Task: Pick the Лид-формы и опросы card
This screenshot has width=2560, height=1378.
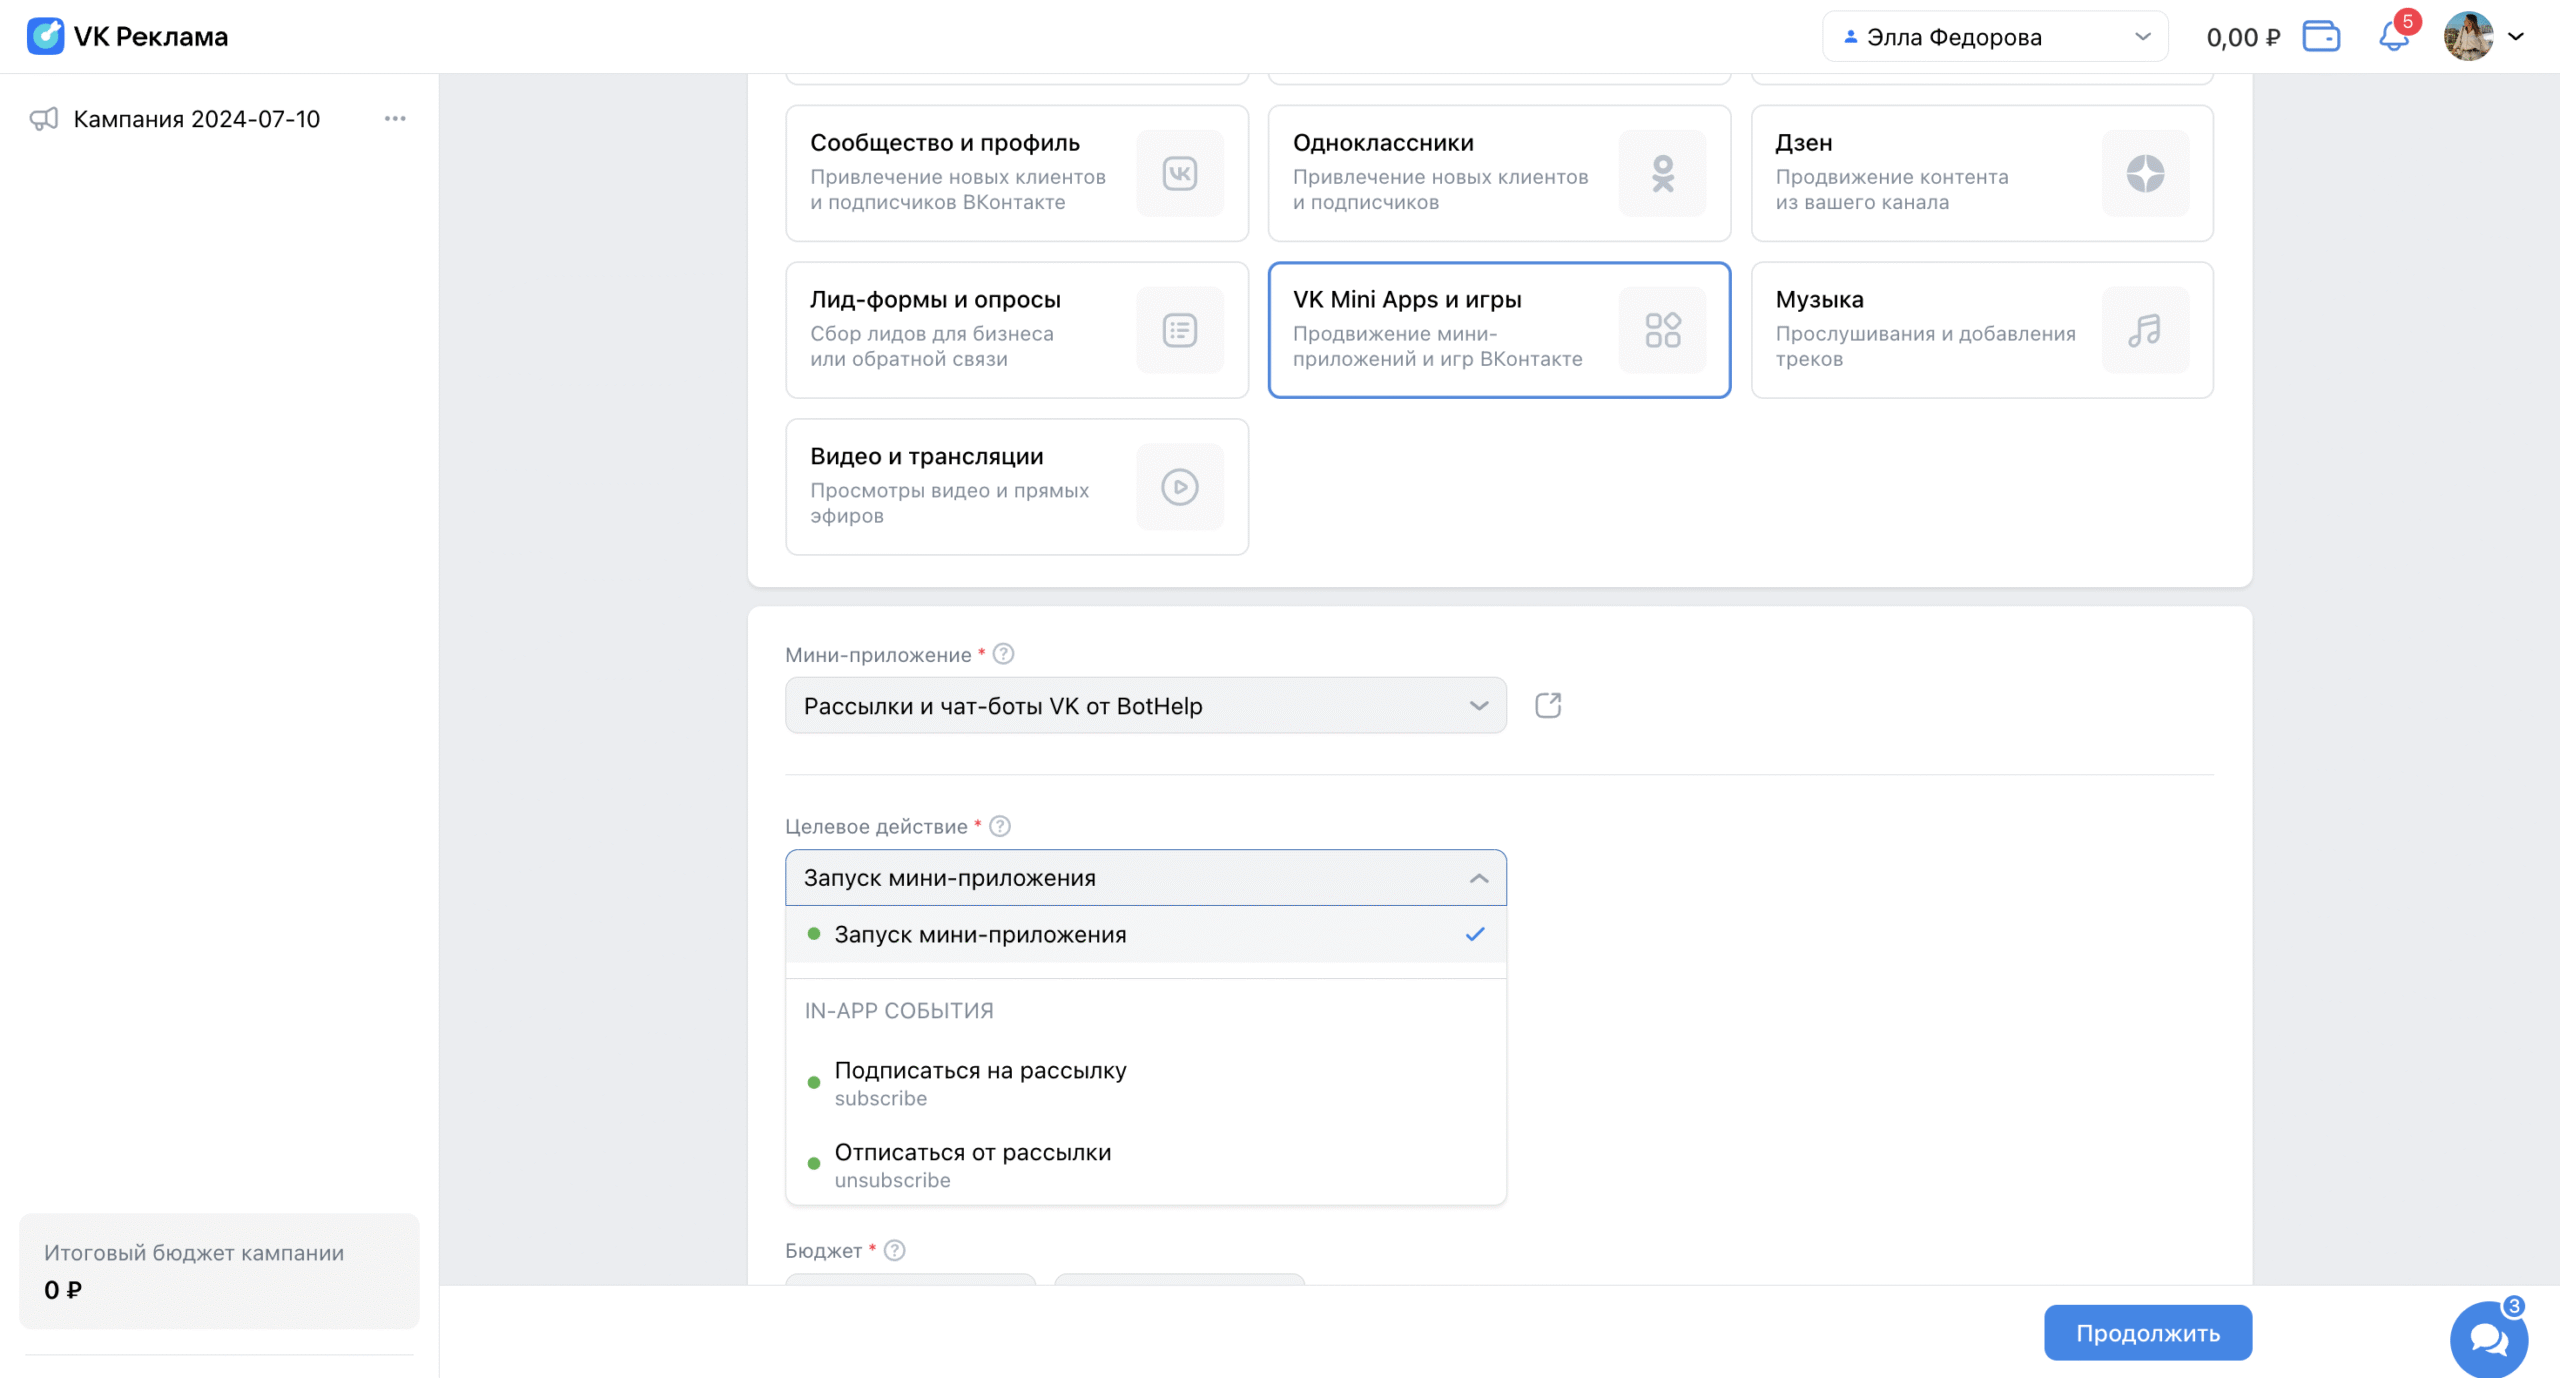Action: coord(1016,329)
